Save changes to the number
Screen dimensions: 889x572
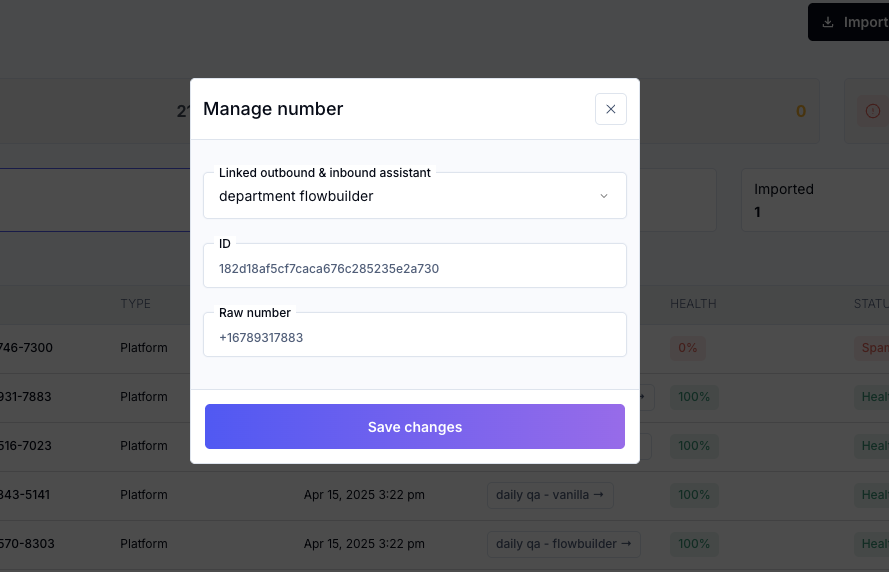(x=415, y=427)
